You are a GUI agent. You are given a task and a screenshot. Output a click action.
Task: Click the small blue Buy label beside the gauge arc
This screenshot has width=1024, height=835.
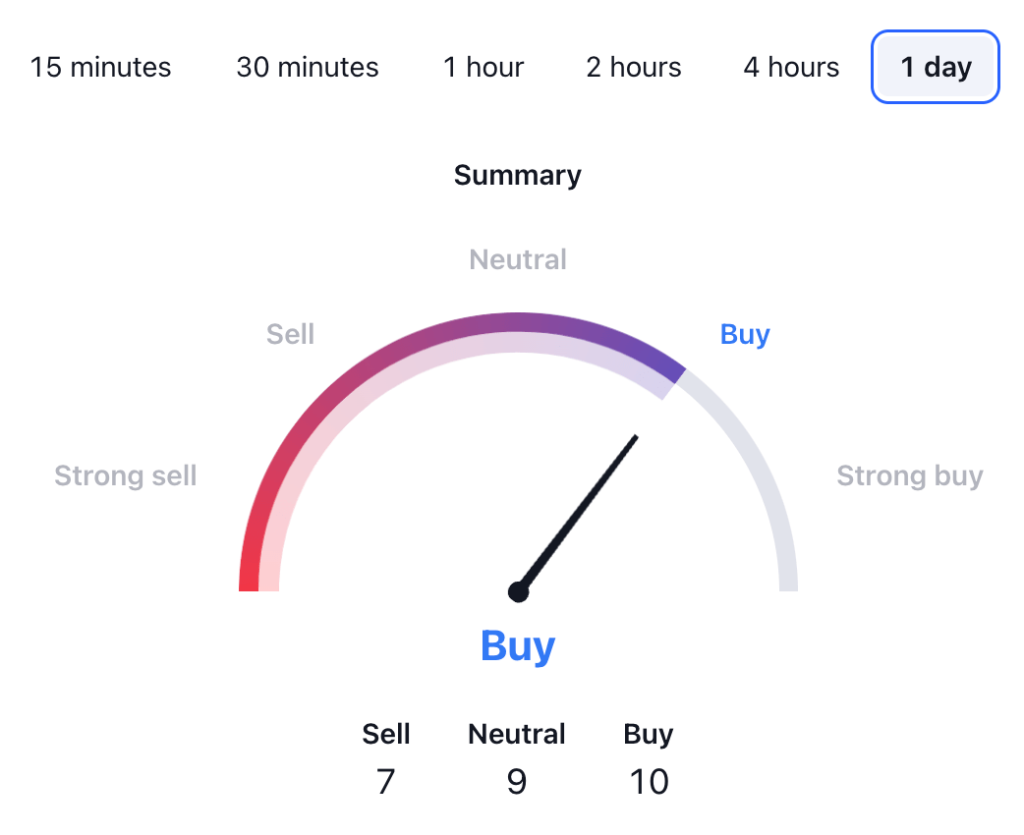(x=745, y=334)
